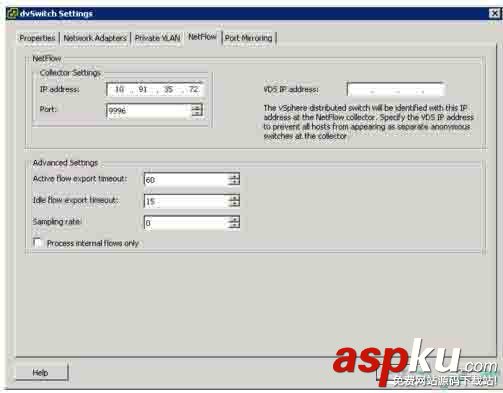Click the NetFlow tab
This screenshot has height=393, width=503.
[202, 37]
